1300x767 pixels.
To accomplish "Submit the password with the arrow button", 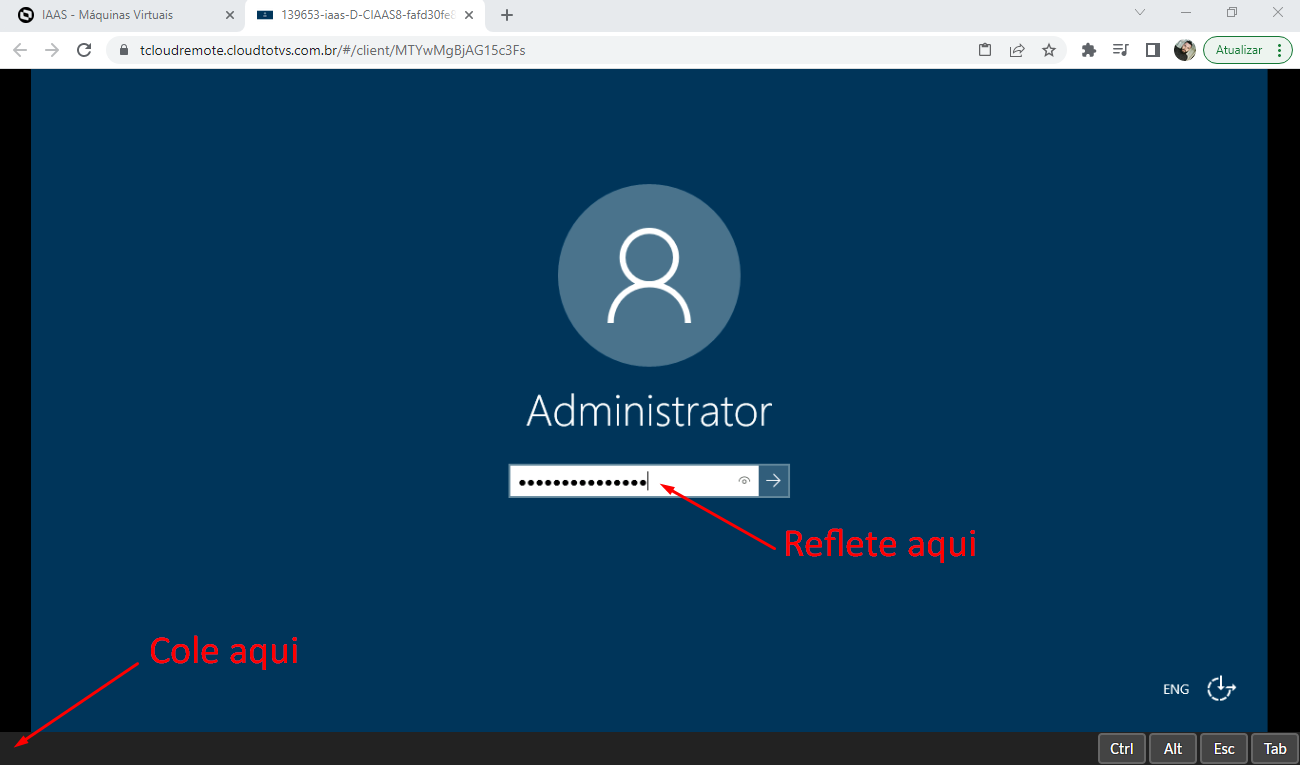I will point(774,481).
